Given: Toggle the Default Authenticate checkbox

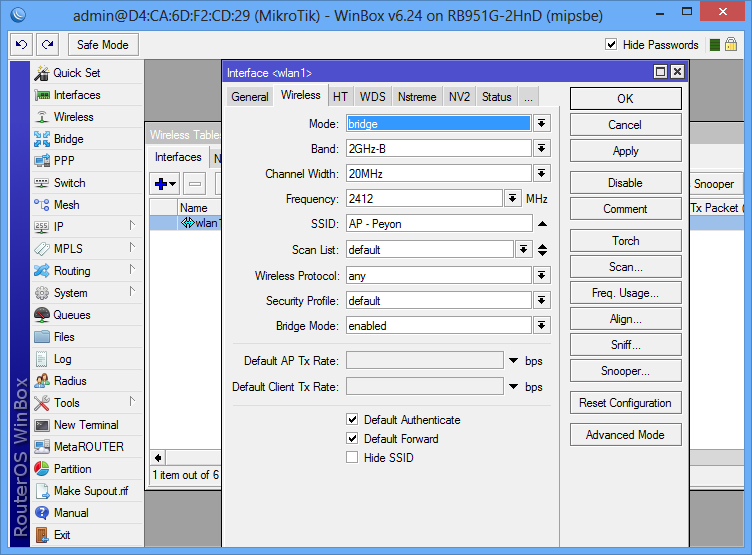Looking at the screenshot, I should click(352, 420).
